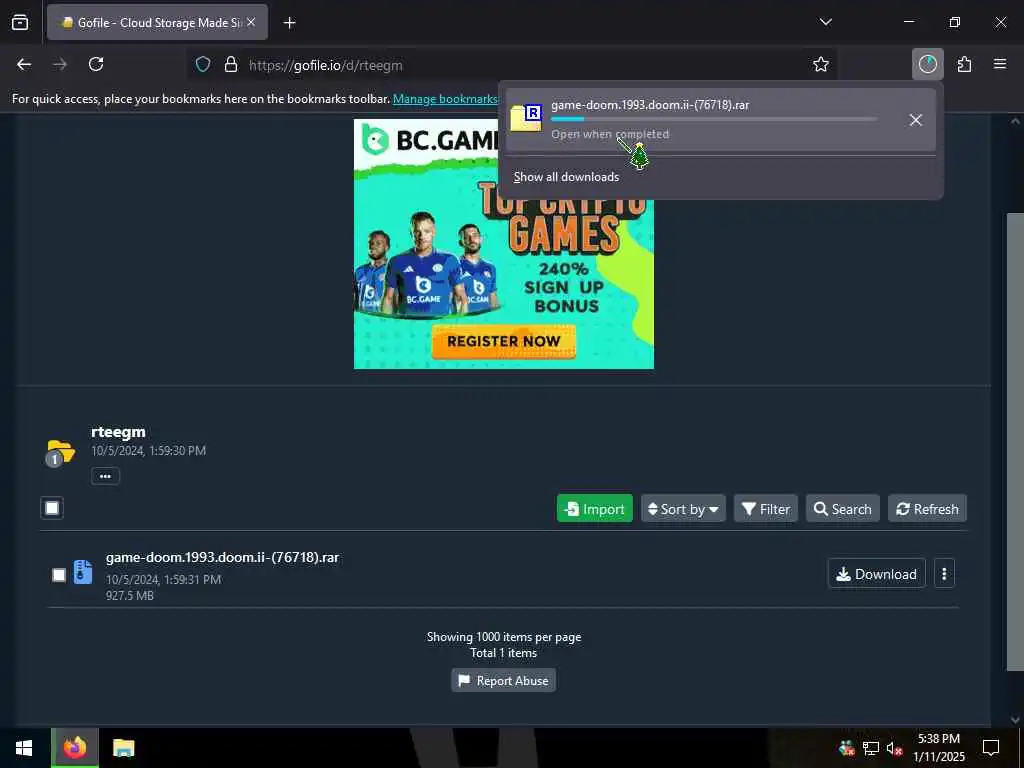The image size is (1024, 768).
Task: Open the file's three-dot options menu
Action: [x=944, y=573]
